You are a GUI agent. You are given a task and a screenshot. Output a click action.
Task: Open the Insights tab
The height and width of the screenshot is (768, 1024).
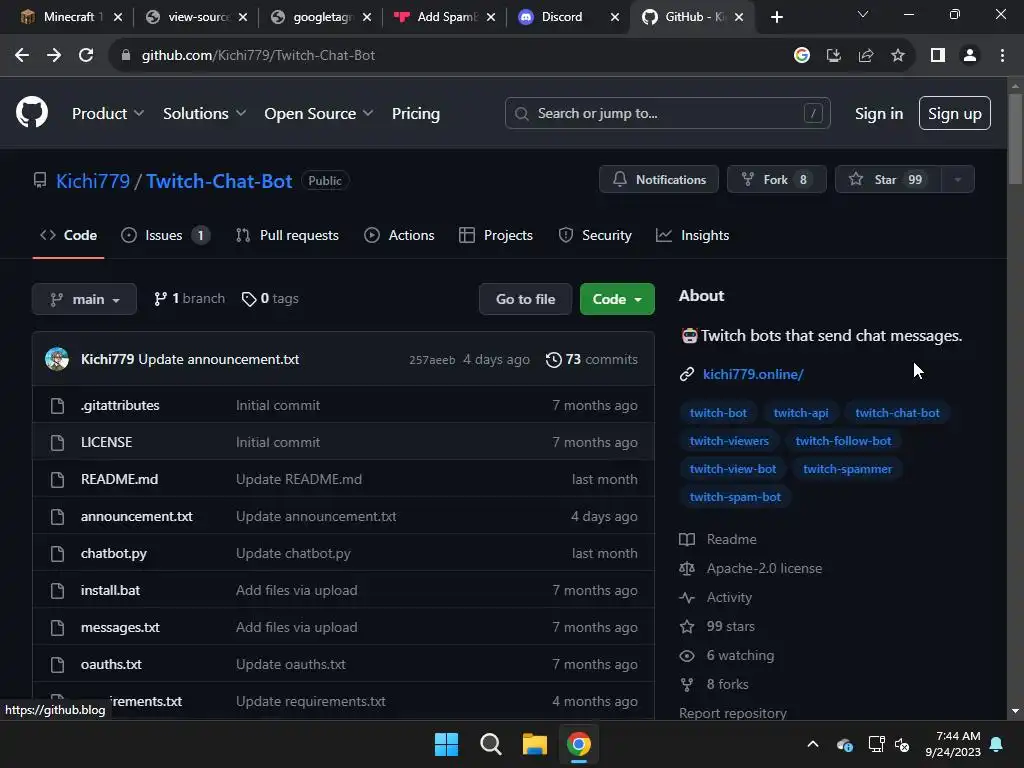tap(692, 235)
